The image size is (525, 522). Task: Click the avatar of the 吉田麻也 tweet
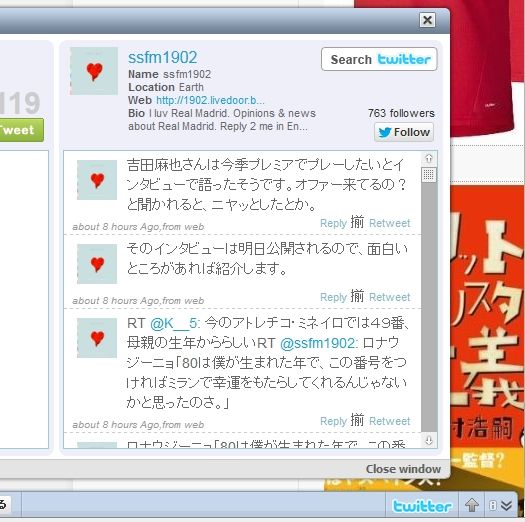[97, 180]
